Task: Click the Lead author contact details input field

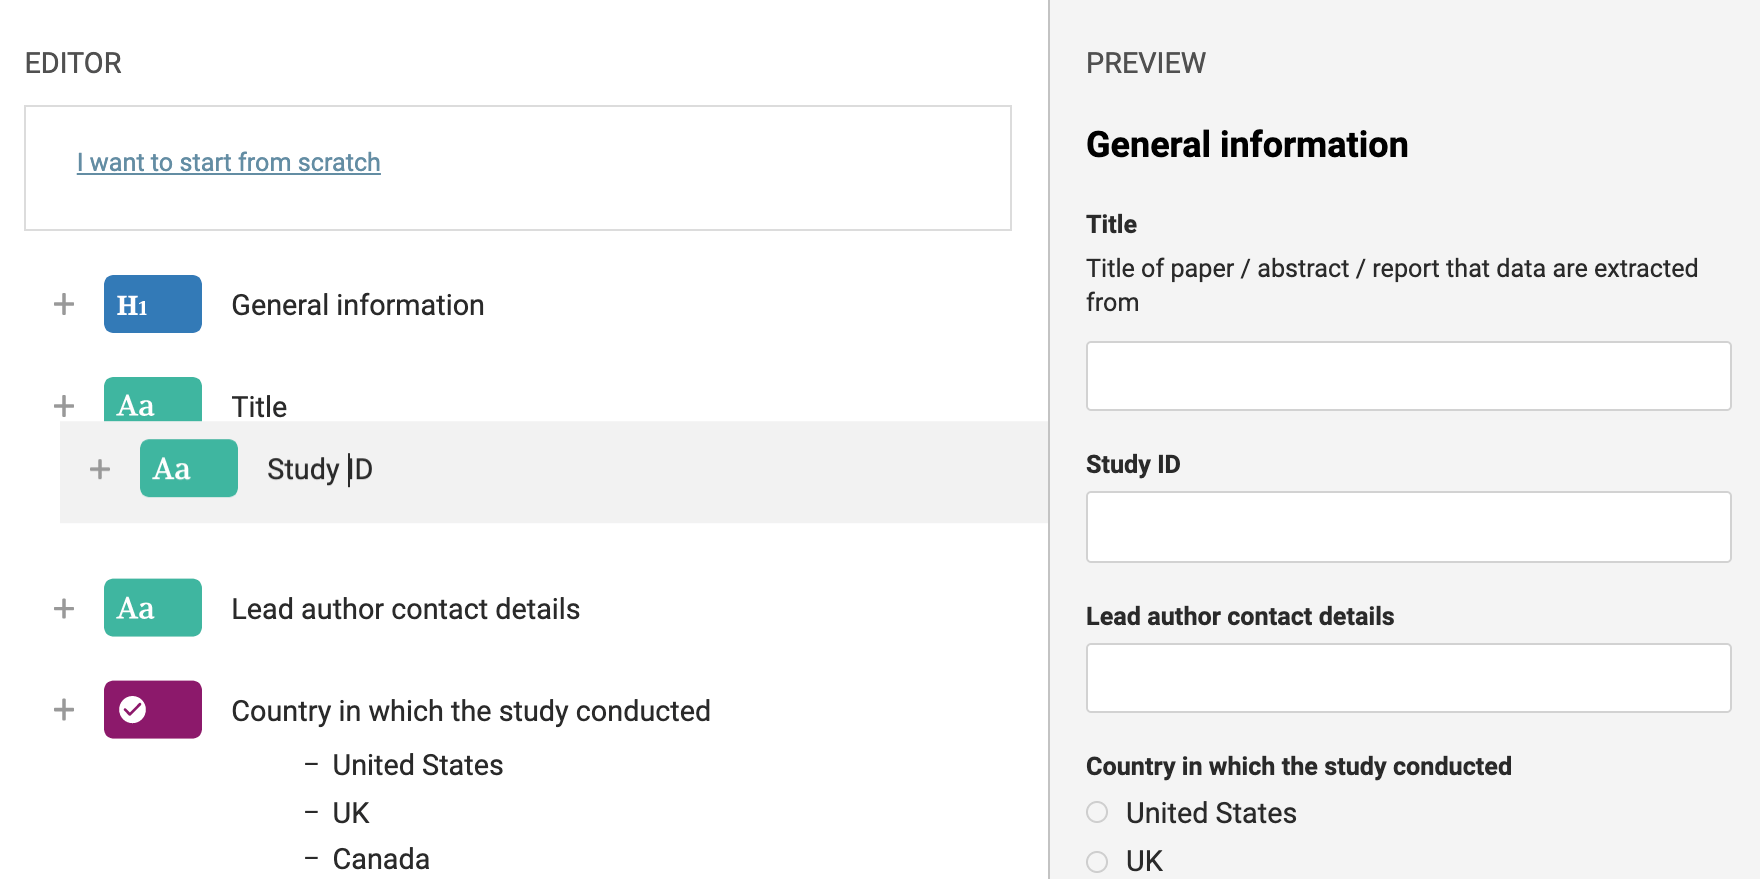Action: (1408, 678)
